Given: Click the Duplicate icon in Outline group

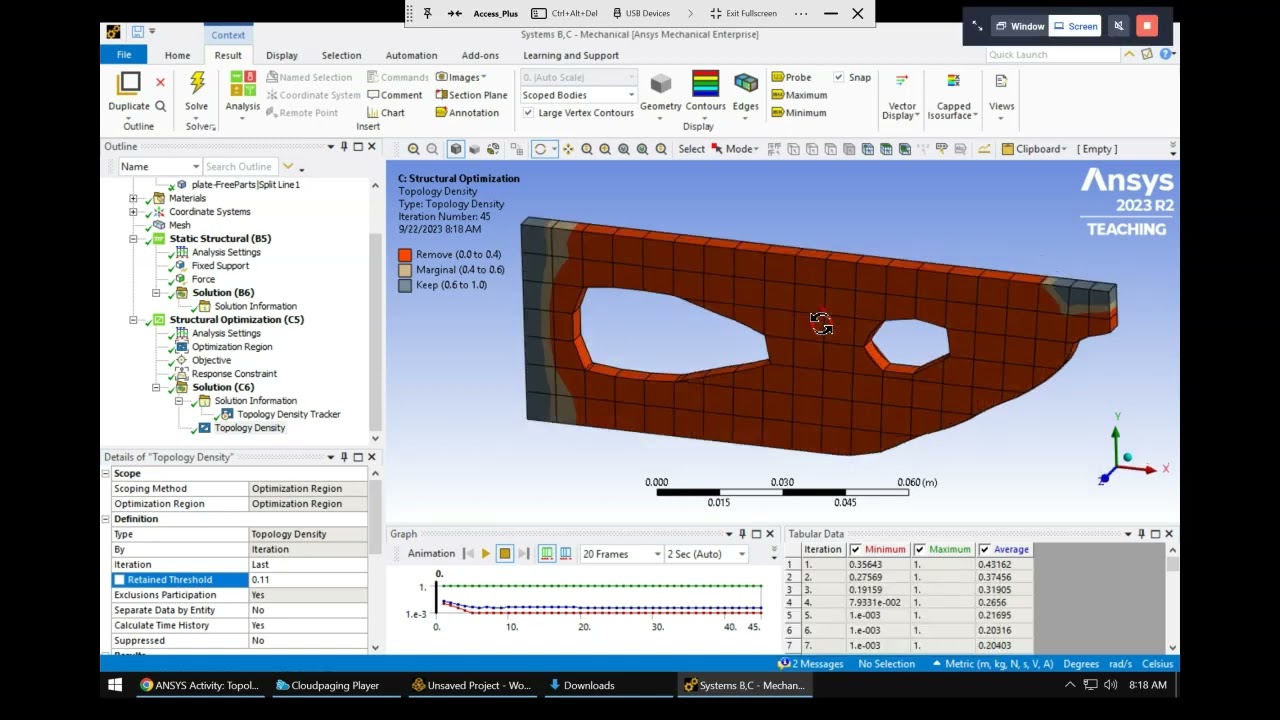Looking at the screenshot, I should (x=129, y=83).
